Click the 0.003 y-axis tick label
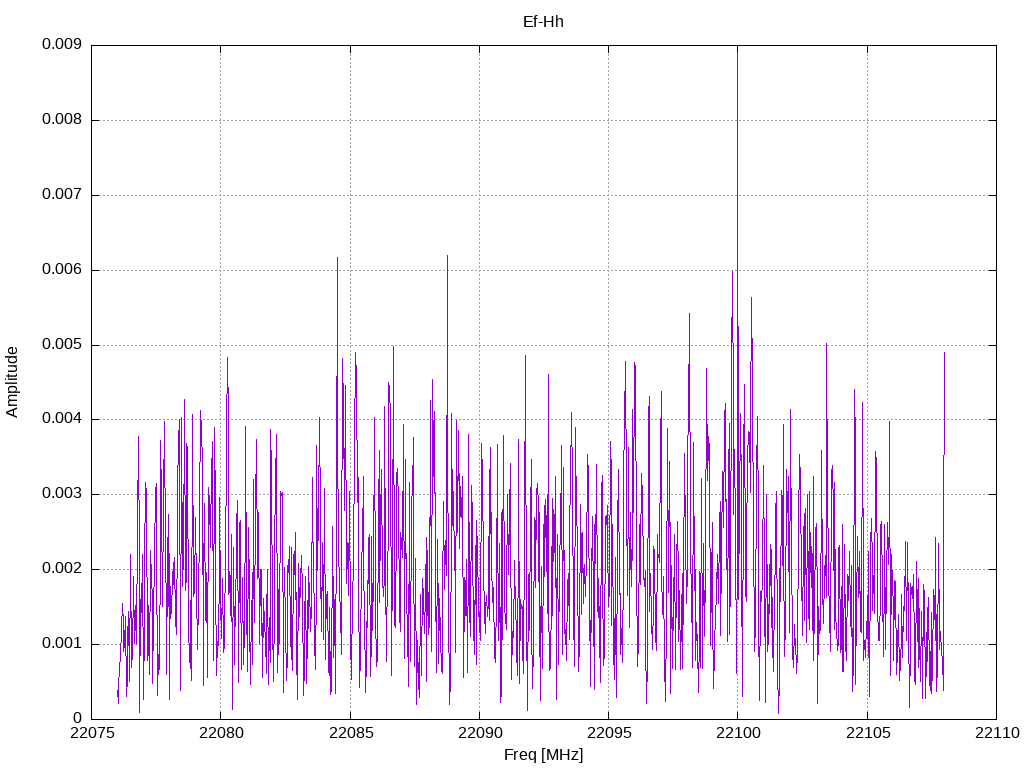Screen dimensions: 1024x768 pyautogui.click(x=61, y=494)
